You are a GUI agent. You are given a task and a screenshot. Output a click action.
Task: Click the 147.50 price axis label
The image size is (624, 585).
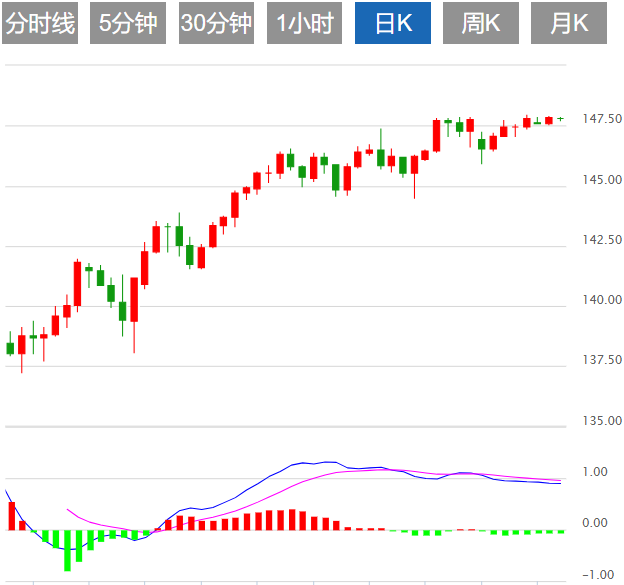point(603,119)
